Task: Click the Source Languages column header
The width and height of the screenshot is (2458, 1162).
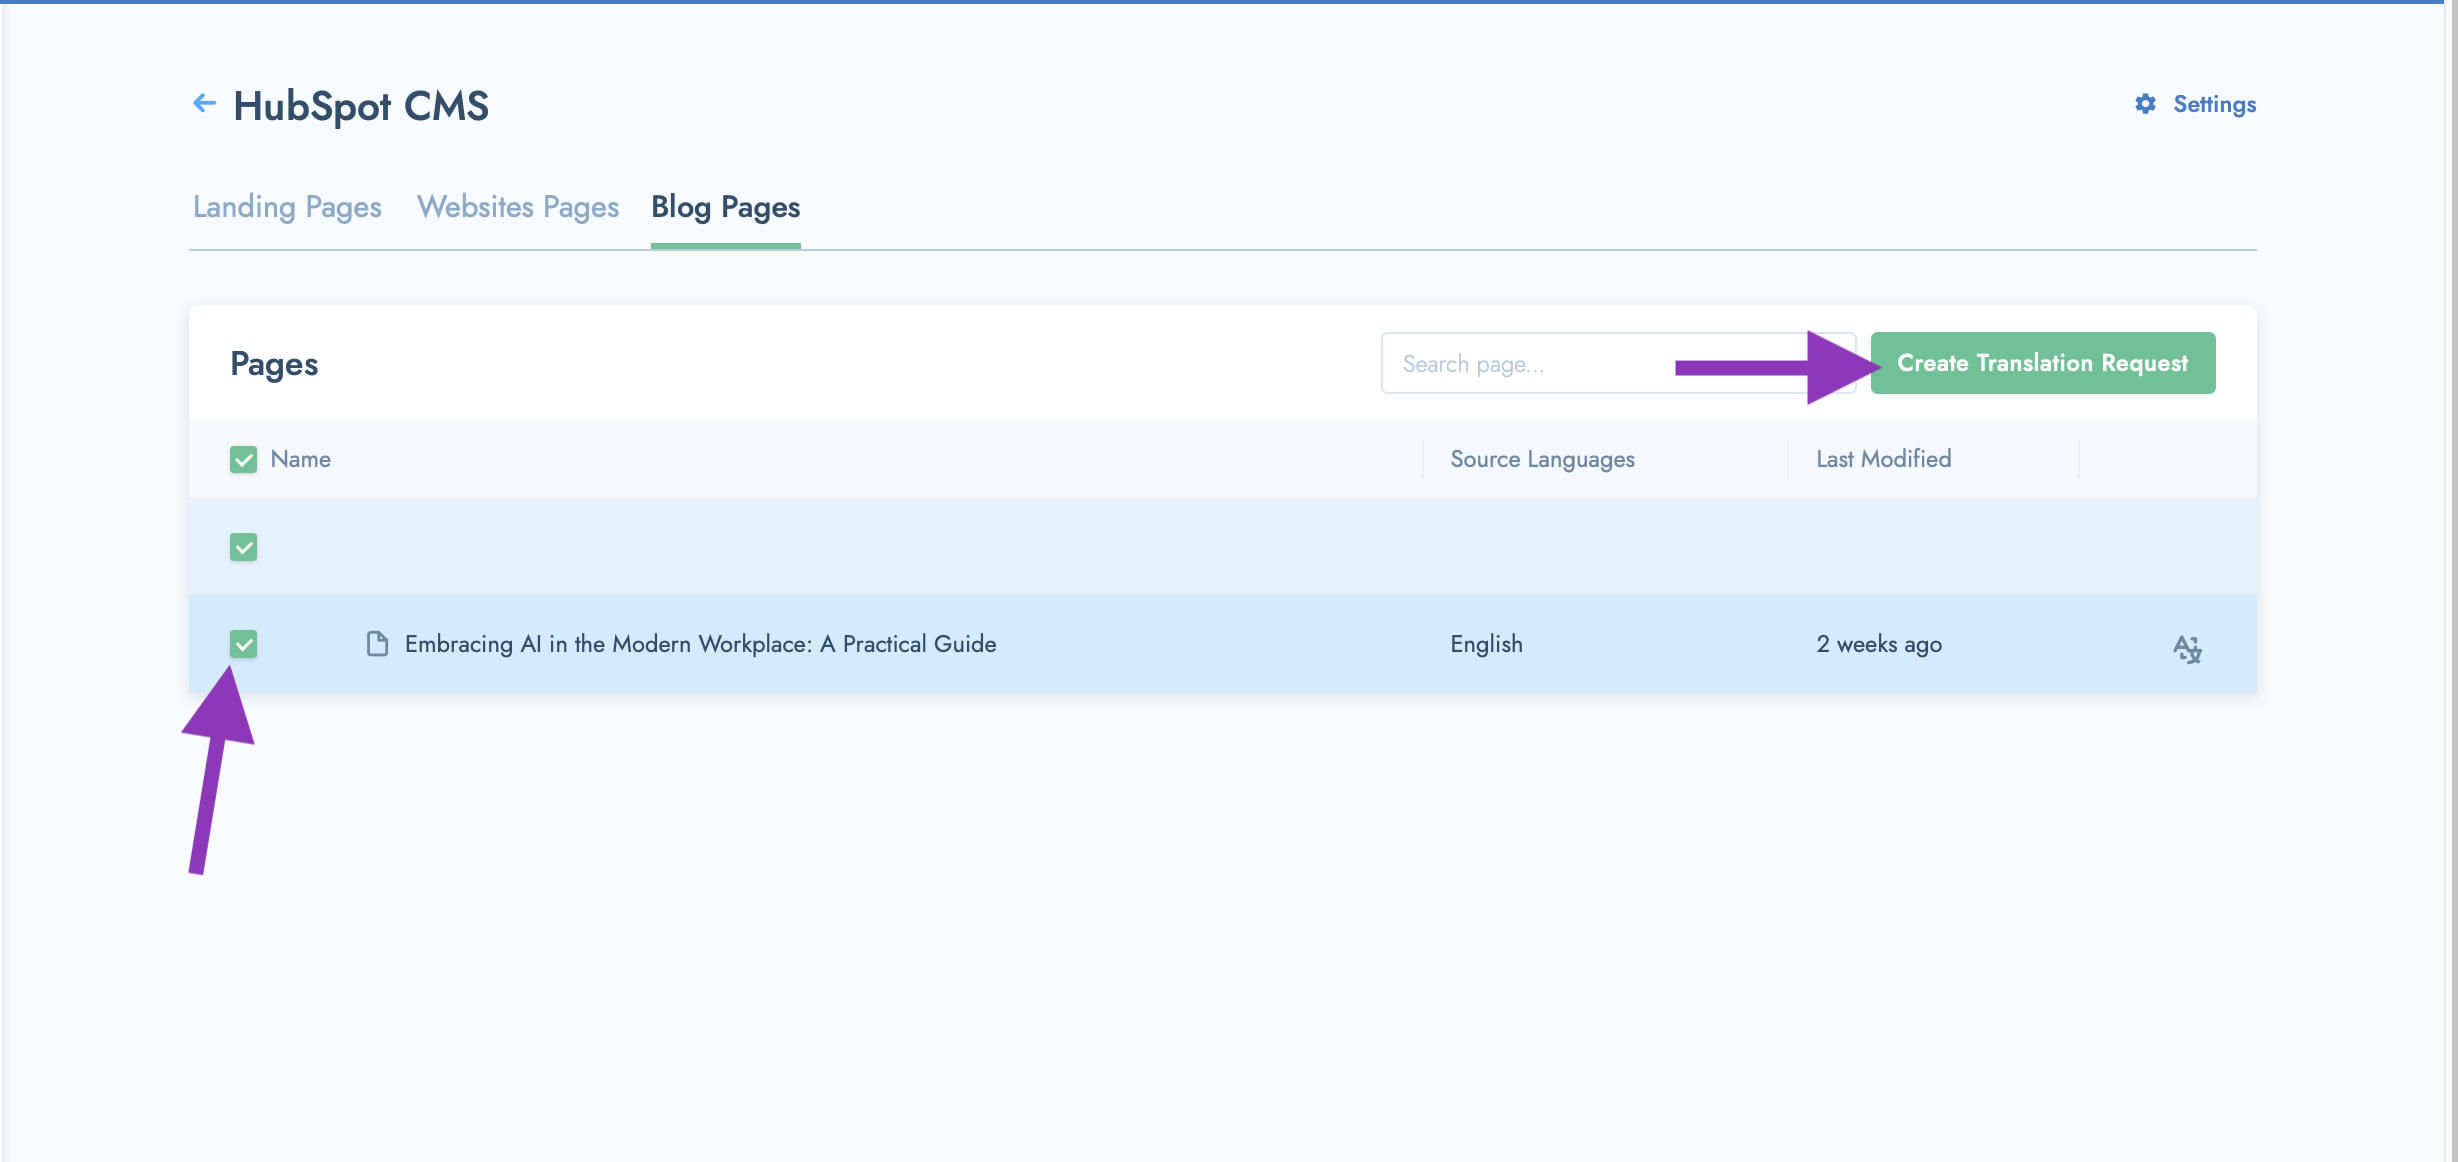Action: pos(1542,459)
